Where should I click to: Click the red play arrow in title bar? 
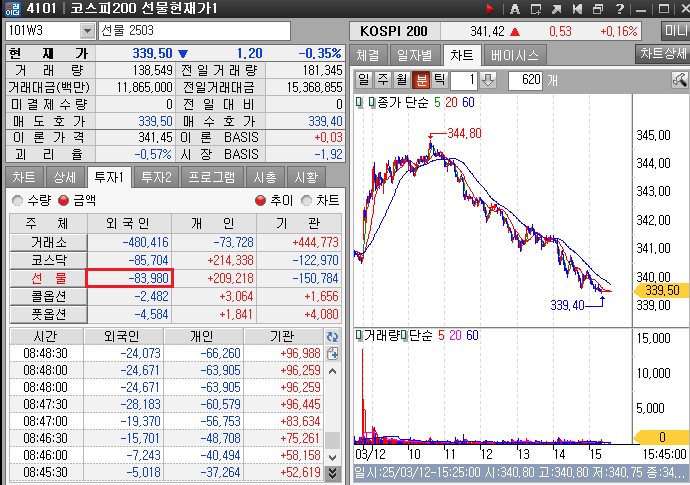(490, 9)
